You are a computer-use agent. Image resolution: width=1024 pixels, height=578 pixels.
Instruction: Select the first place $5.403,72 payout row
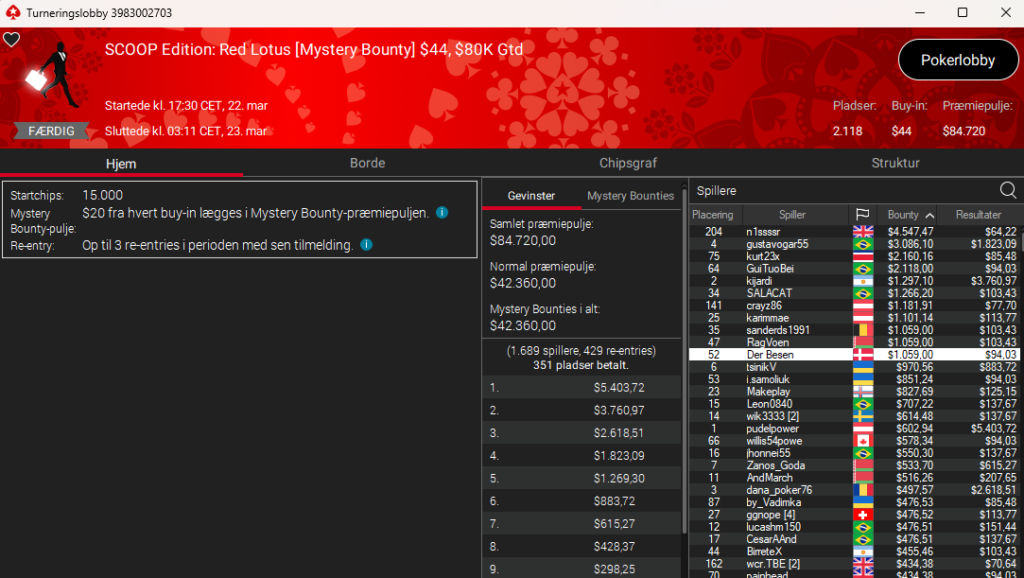tap(582, 387)
